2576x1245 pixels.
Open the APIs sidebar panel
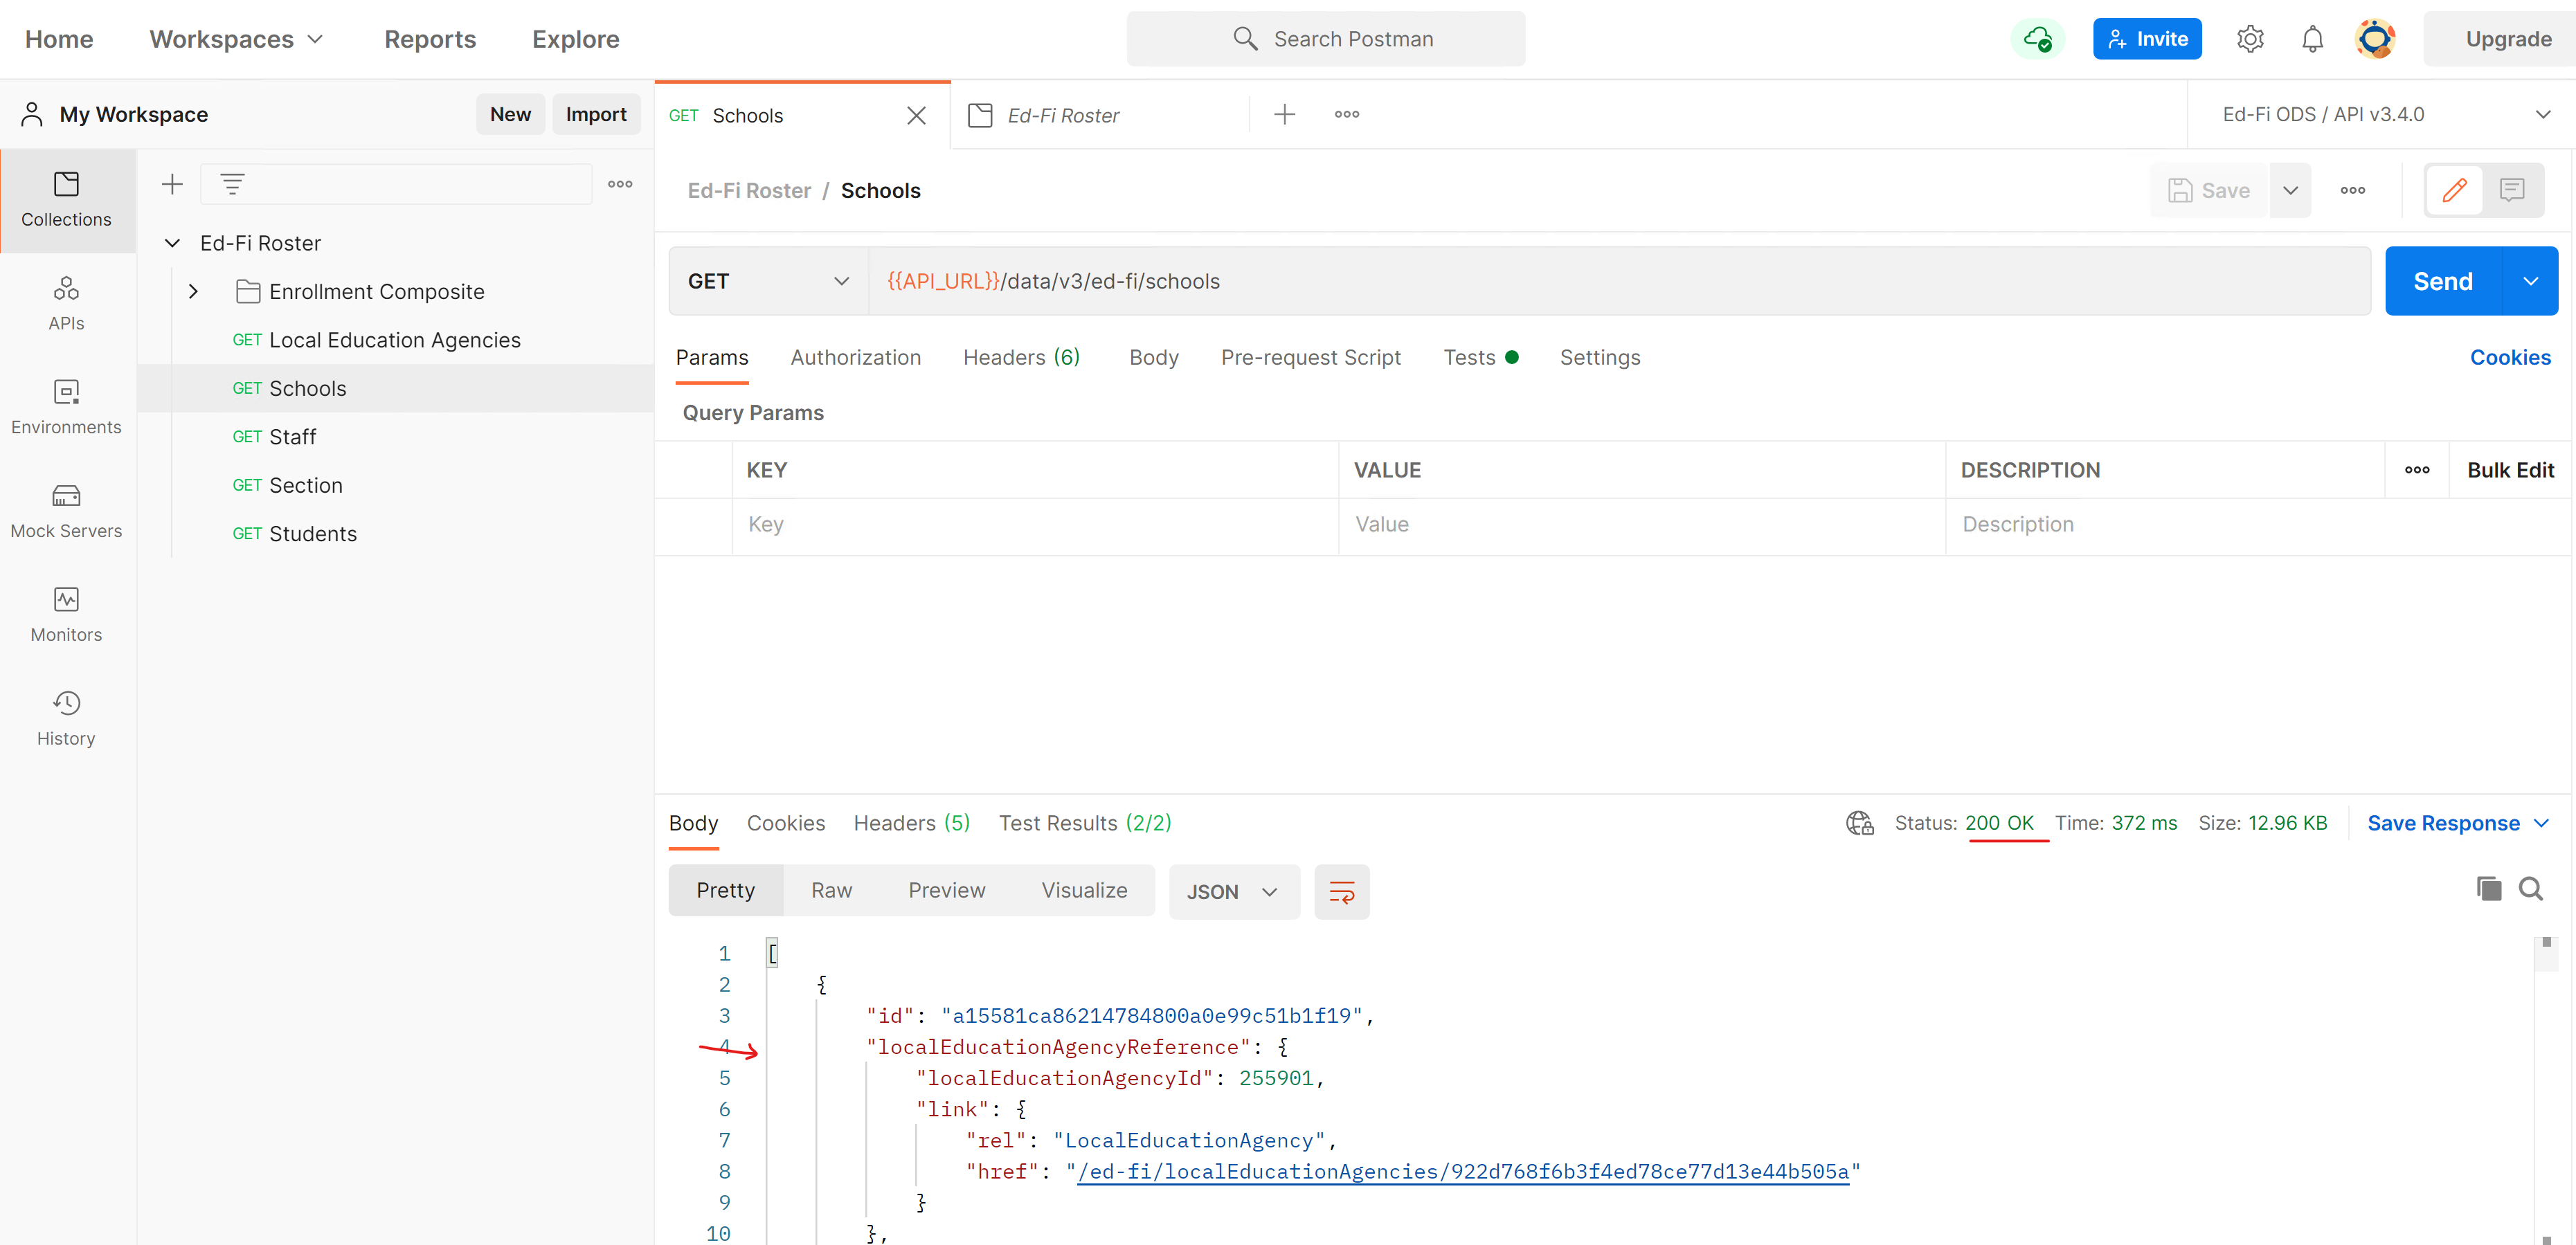coord(67,304)
